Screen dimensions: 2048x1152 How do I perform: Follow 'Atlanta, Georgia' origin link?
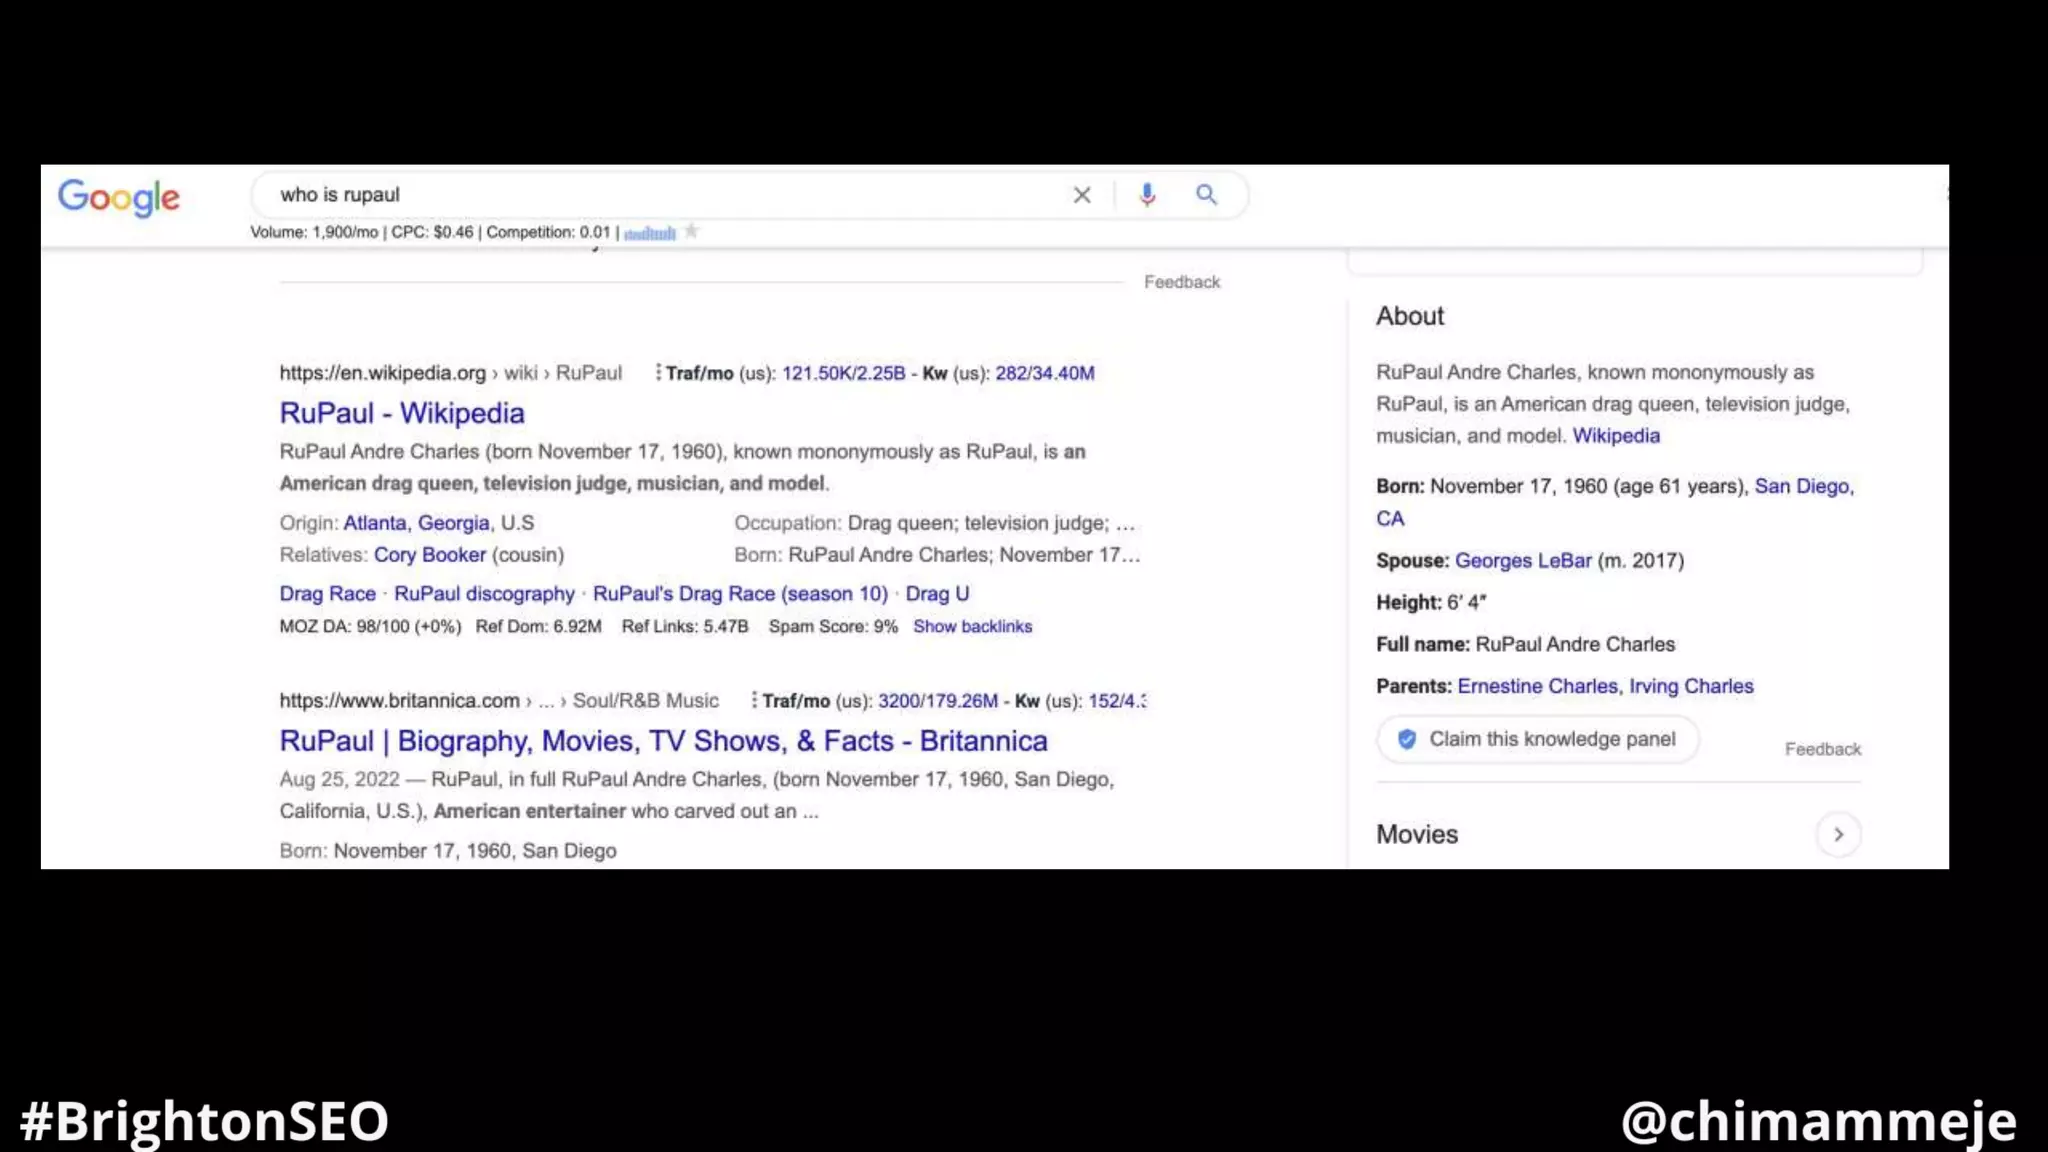point(417,523)
